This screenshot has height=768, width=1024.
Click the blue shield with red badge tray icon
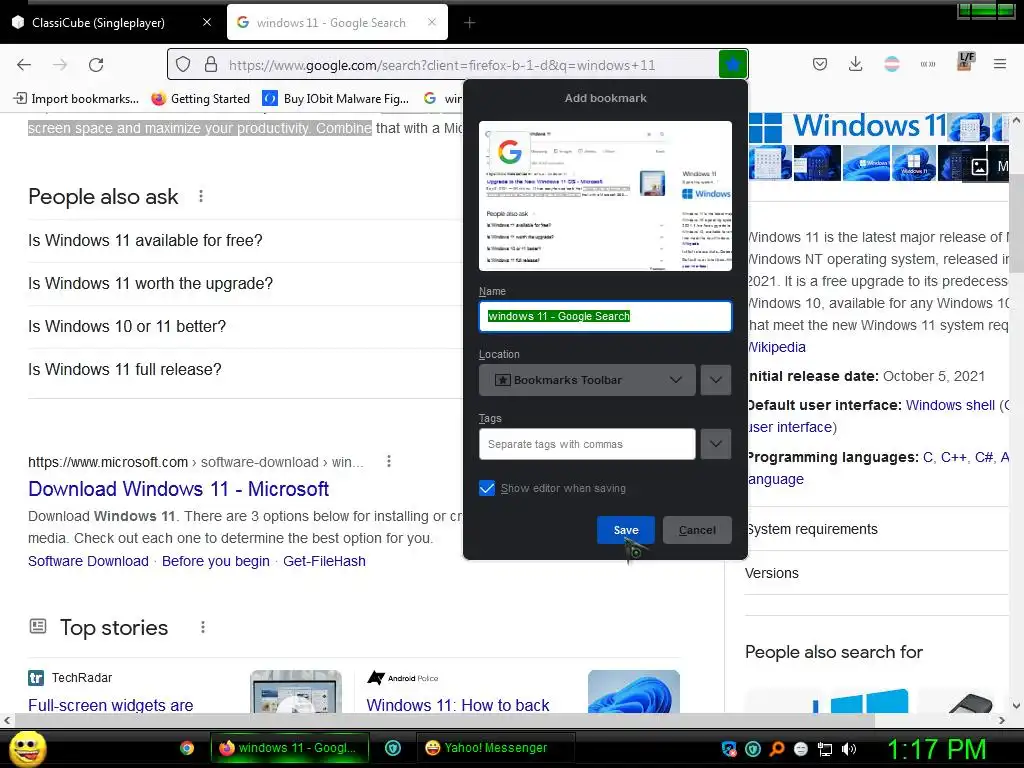point(729,748)
